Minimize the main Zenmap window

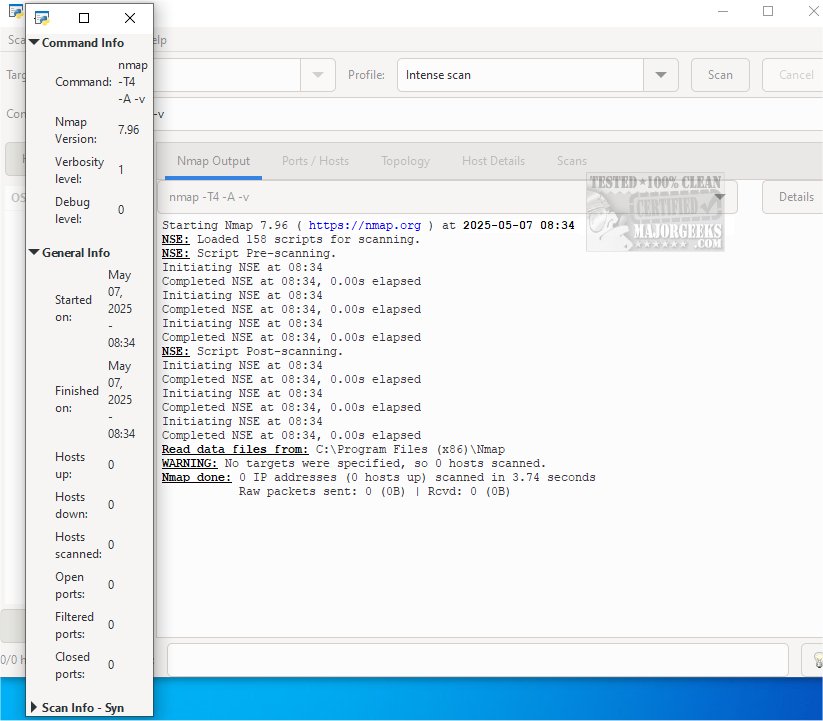(x=723, y=11)
